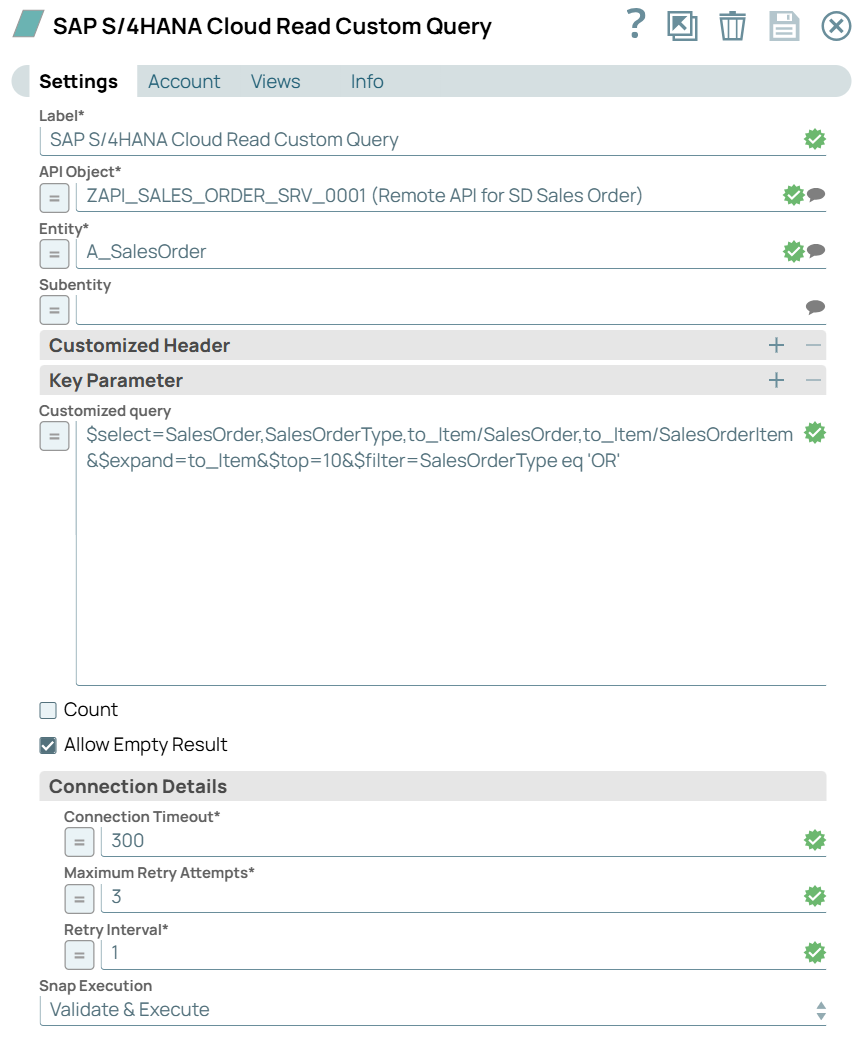Click the Entity validation checkmark
The height and width of the screenshot is (1037, 857).
(794, 251)
